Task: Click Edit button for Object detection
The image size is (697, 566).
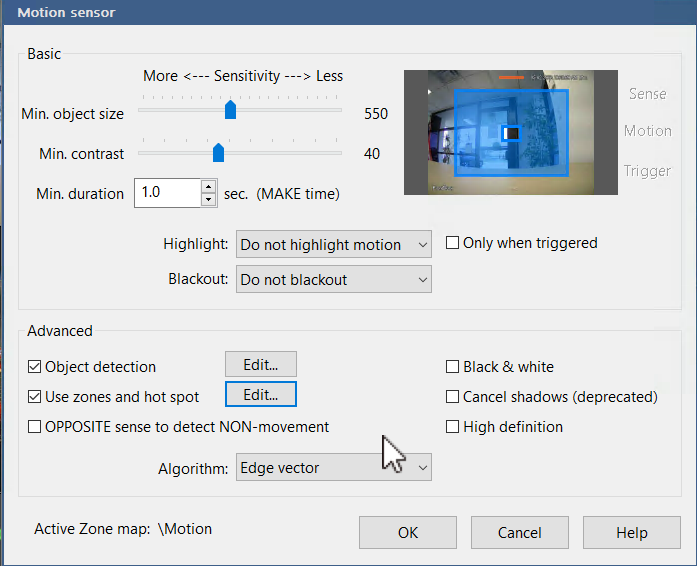Action: [261, 365]
